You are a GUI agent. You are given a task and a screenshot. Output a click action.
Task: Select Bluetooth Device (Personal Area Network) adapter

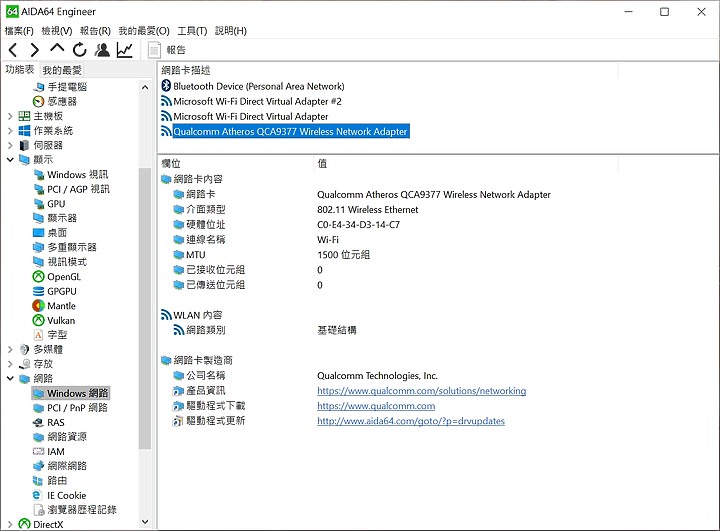click(x=253, y=86)
